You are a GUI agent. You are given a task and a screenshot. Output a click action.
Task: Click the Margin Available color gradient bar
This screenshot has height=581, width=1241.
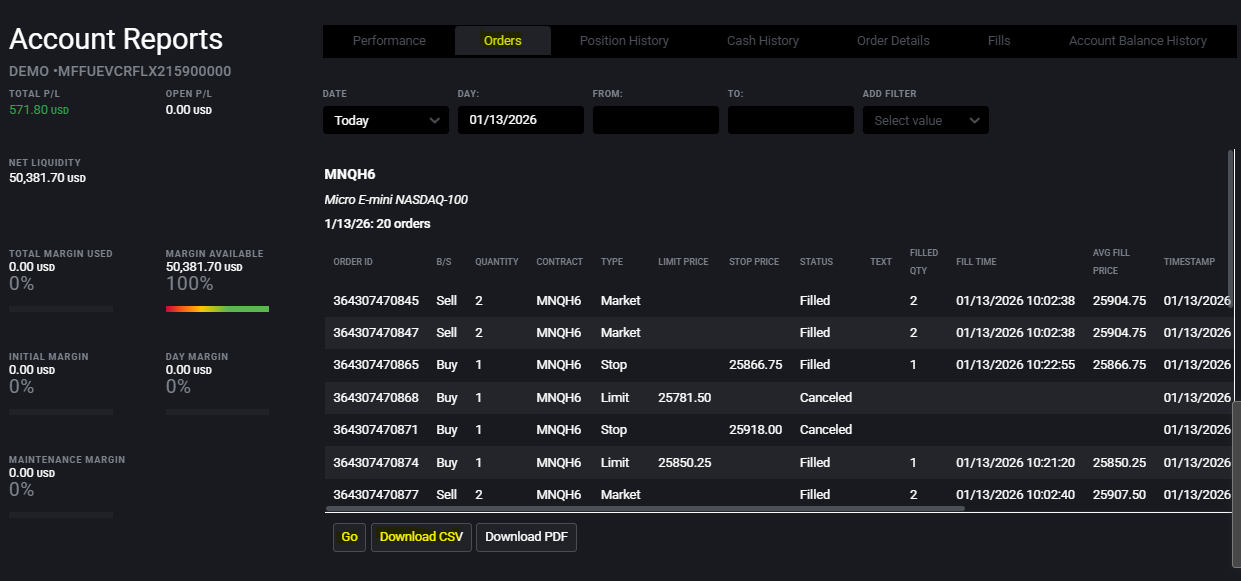pyautogui.click(x=217, y=309)
